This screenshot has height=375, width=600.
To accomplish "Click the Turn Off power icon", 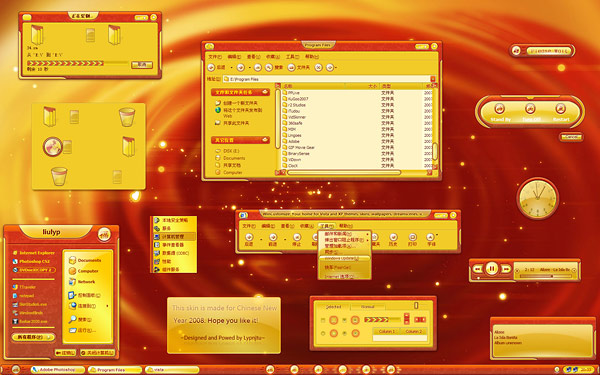I will click(530, 108).
